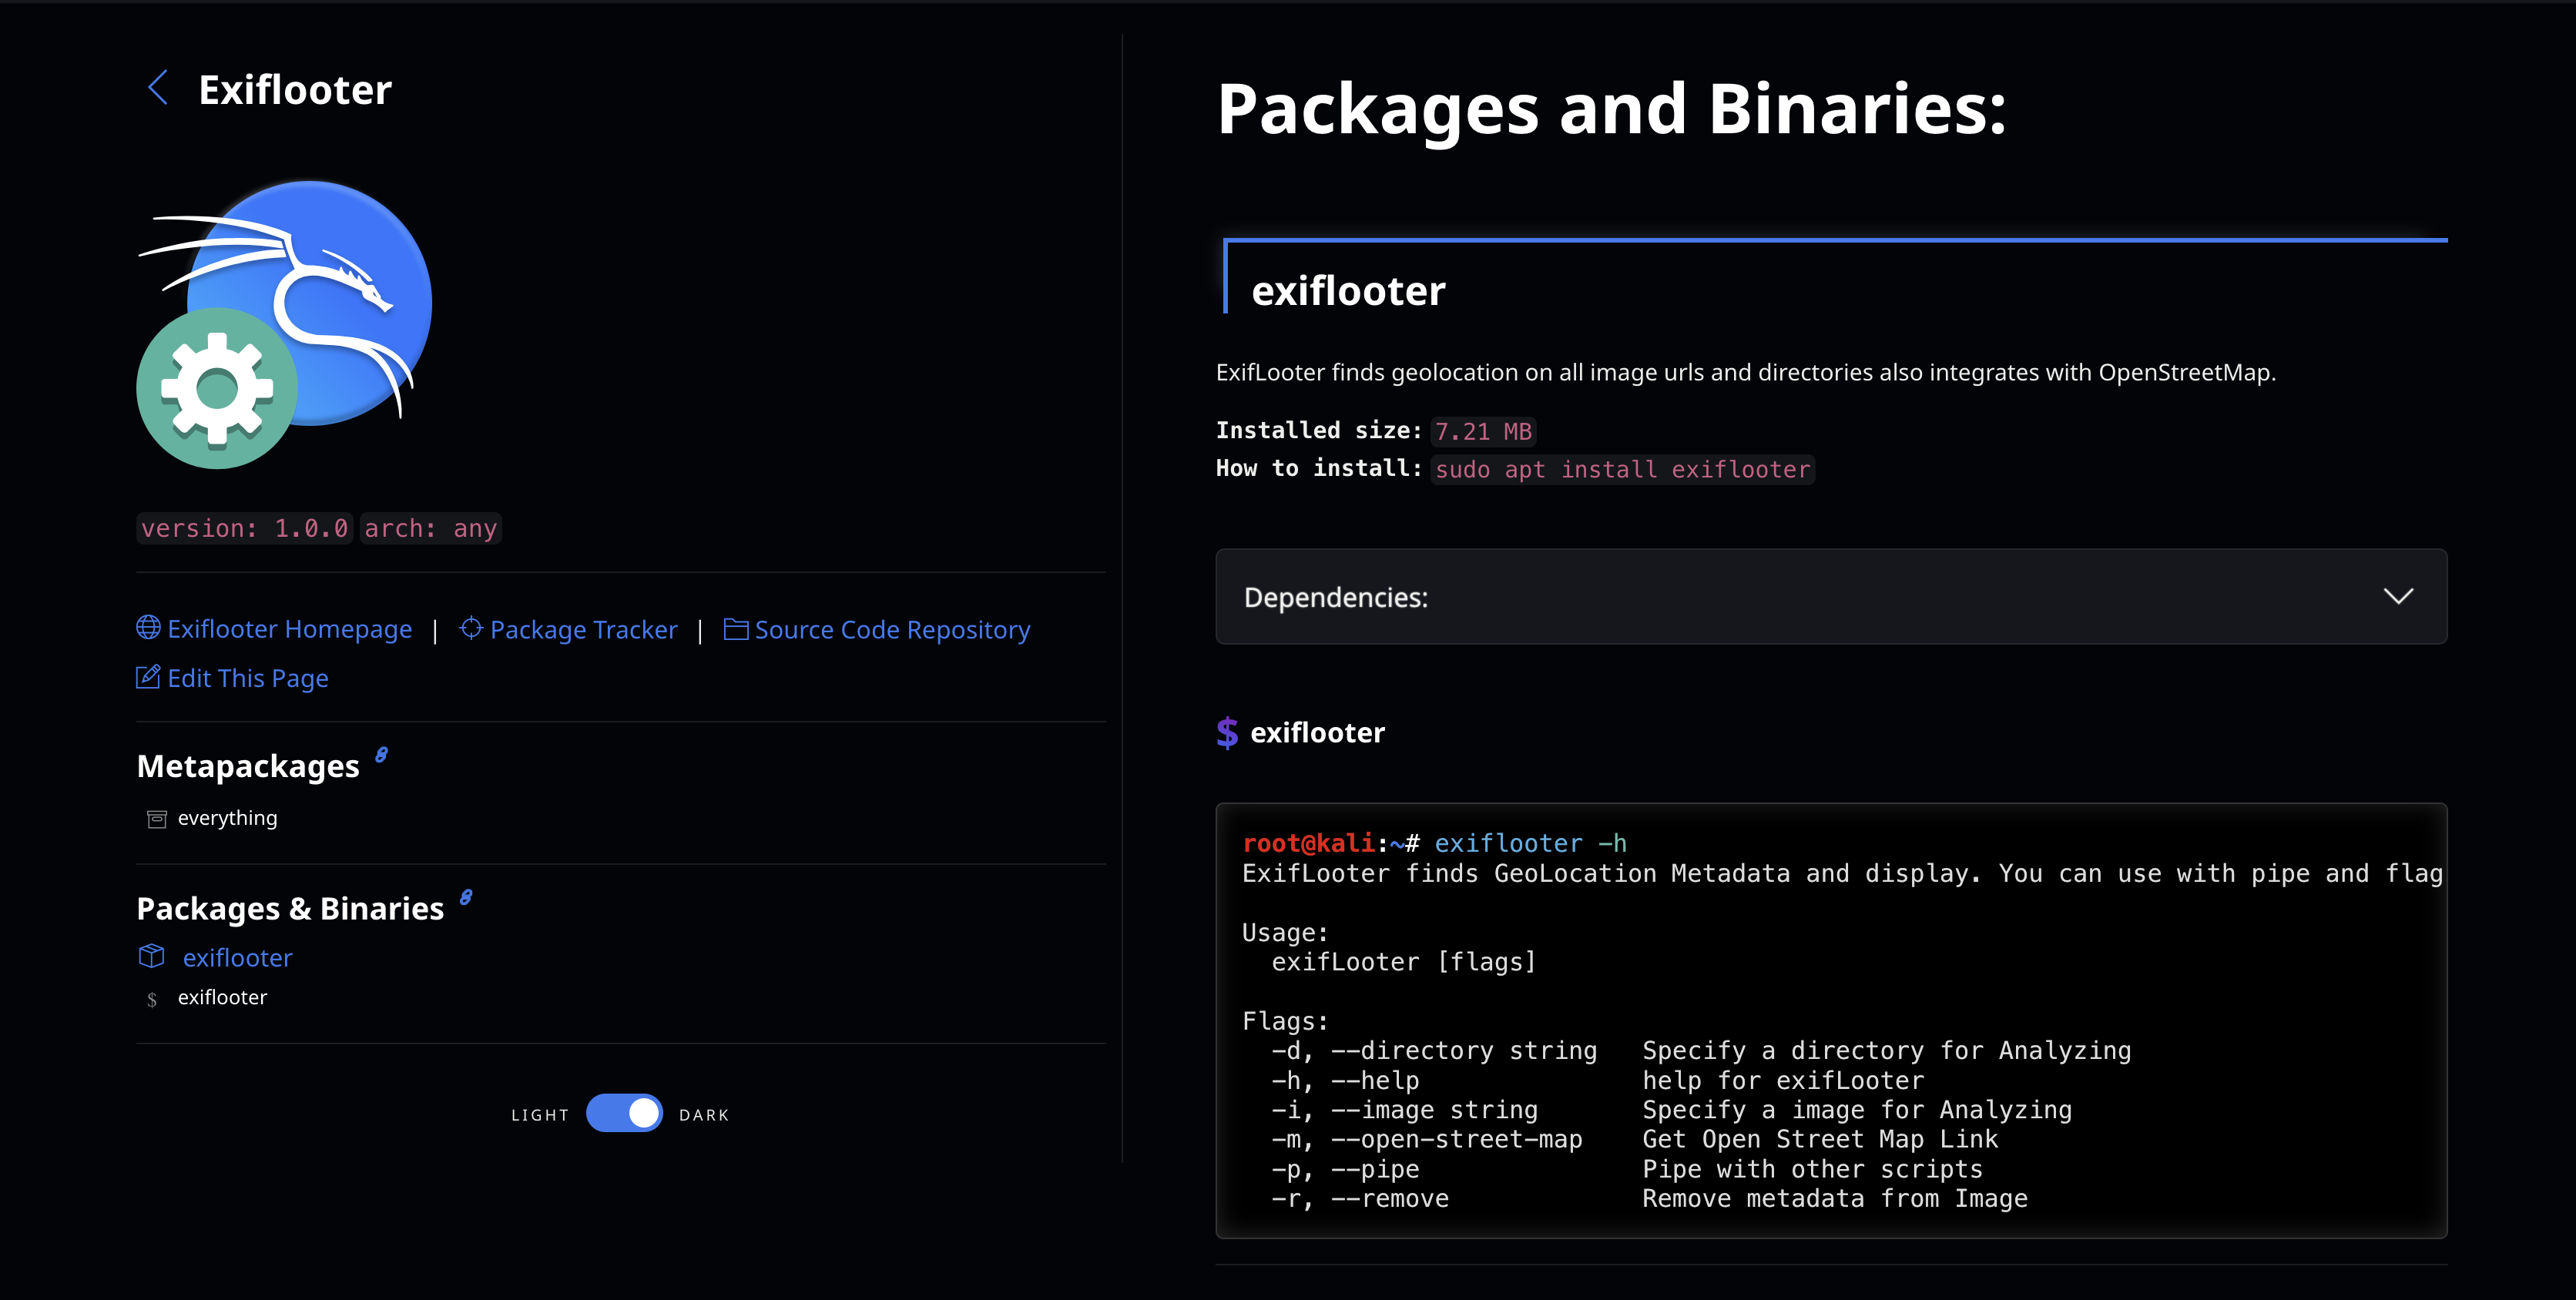Screen dimensions: 2576x1300
Task: Click the LIGHT theme label
Action: 540,1114
